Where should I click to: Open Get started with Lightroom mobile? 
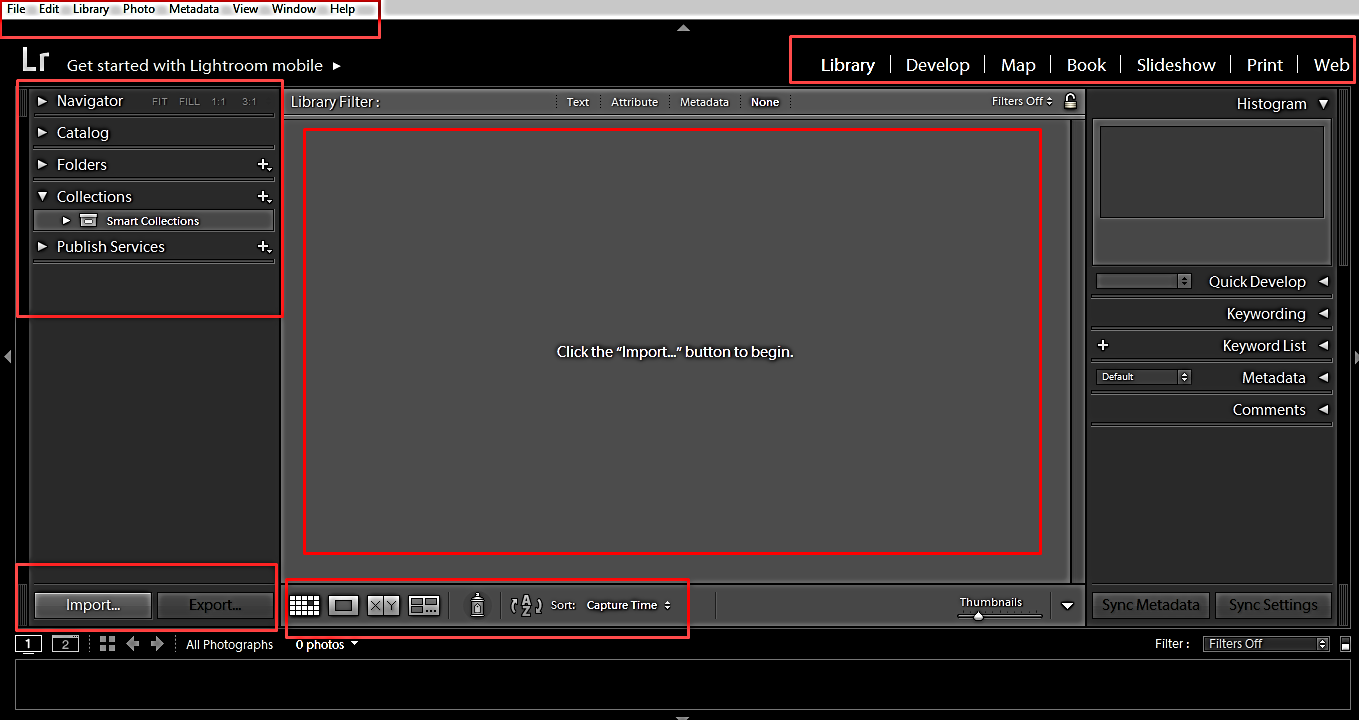(204, 66)
